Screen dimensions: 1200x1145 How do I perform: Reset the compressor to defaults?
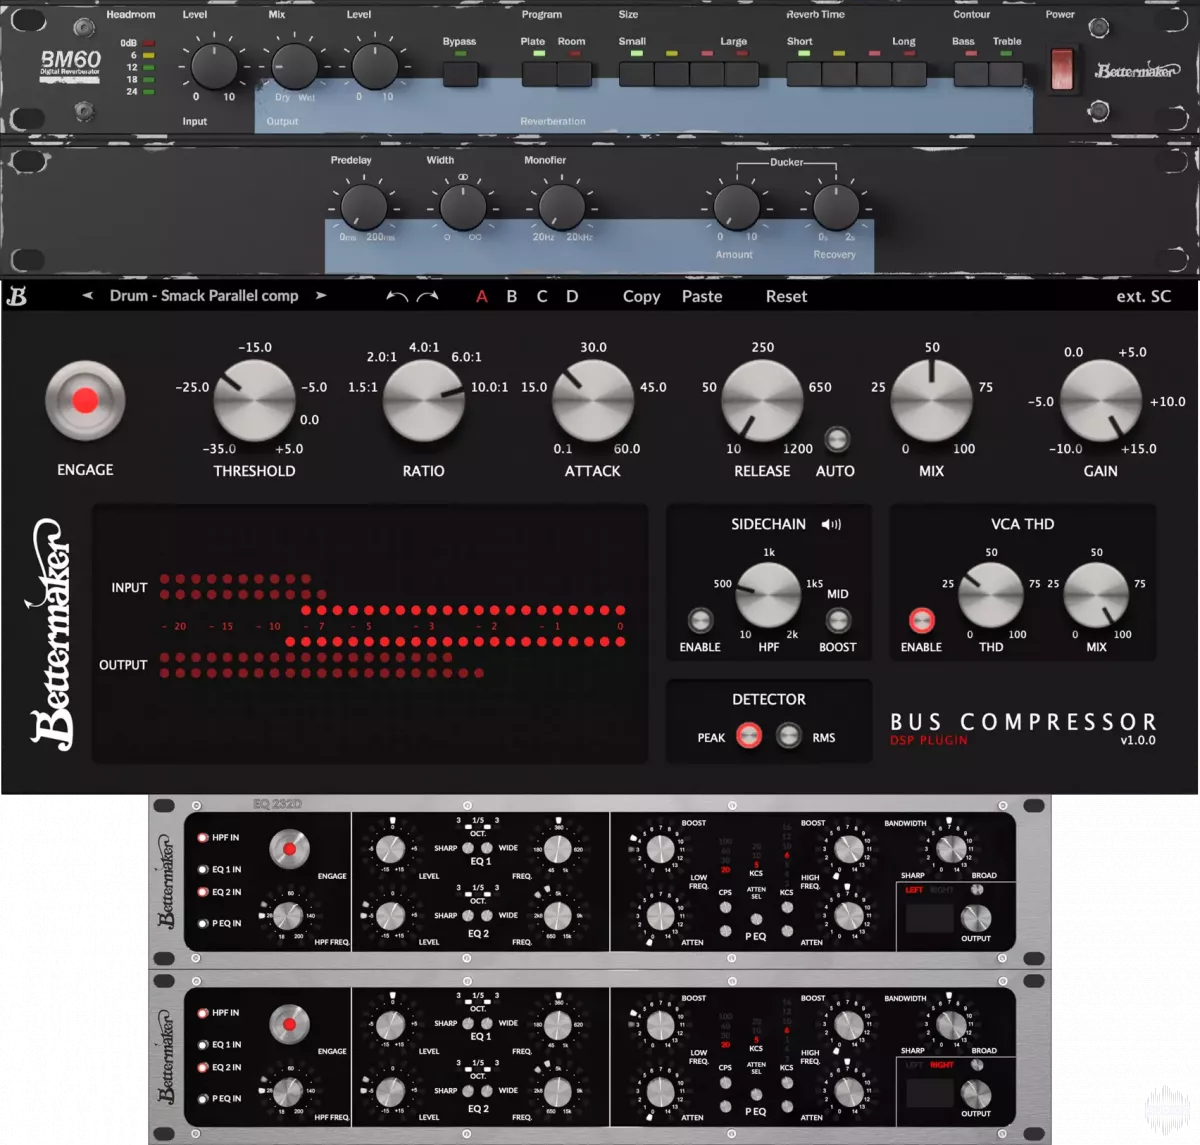(786, 296)
